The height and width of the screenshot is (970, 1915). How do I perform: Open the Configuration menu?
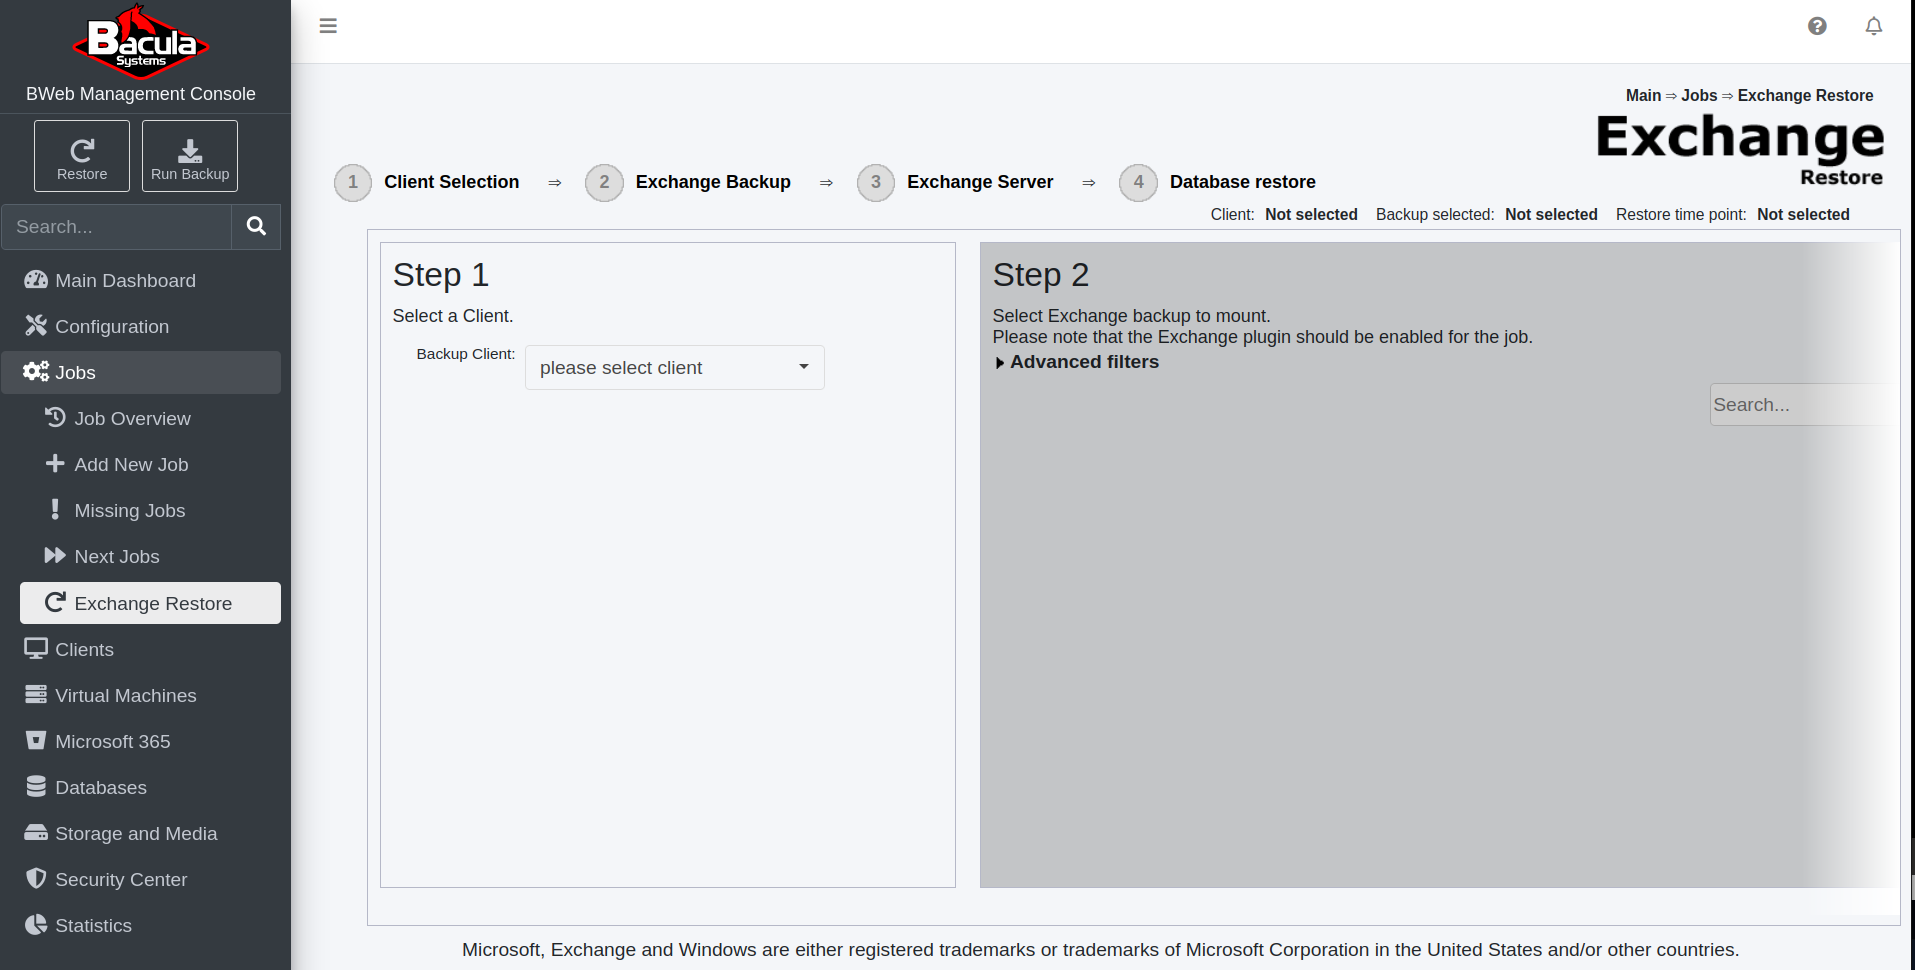(141, 326)
